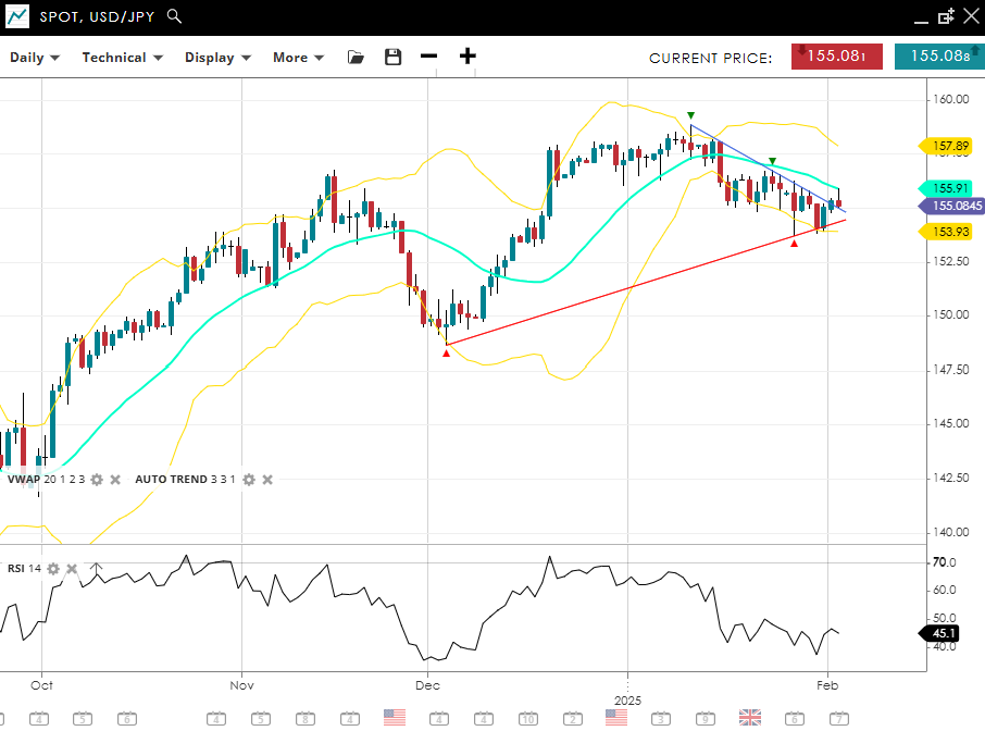Open saved chart with the folder icon

pos(356,57)
